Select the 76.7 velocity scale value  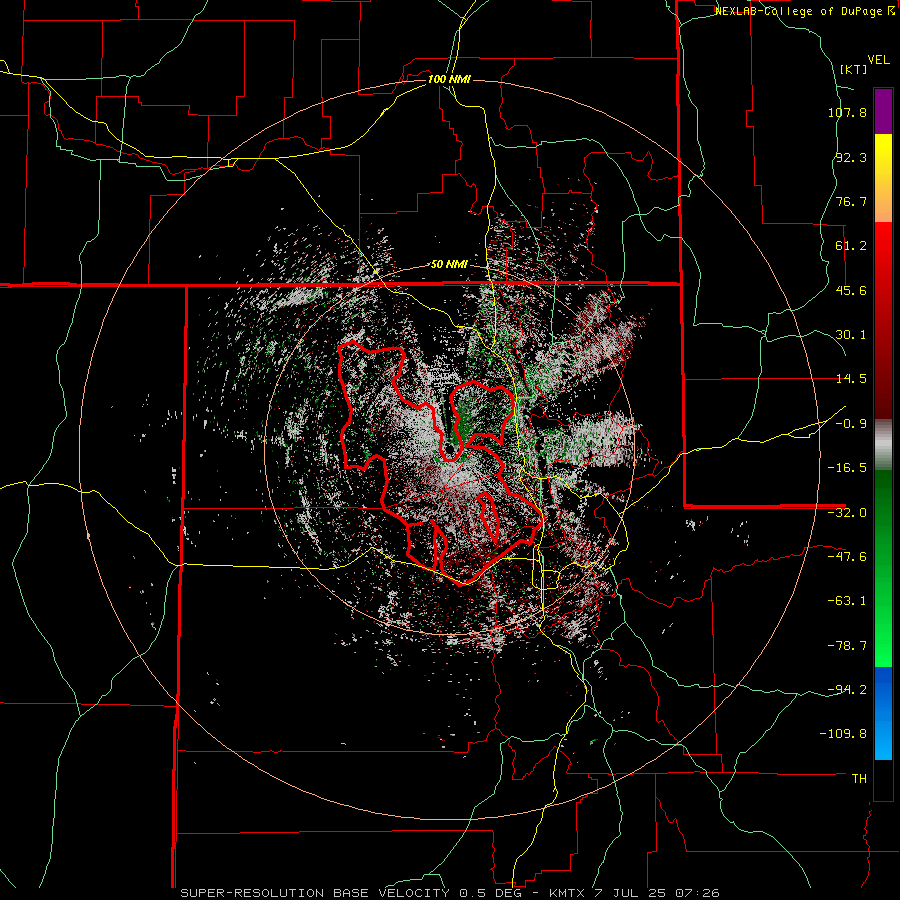(851, 201)
